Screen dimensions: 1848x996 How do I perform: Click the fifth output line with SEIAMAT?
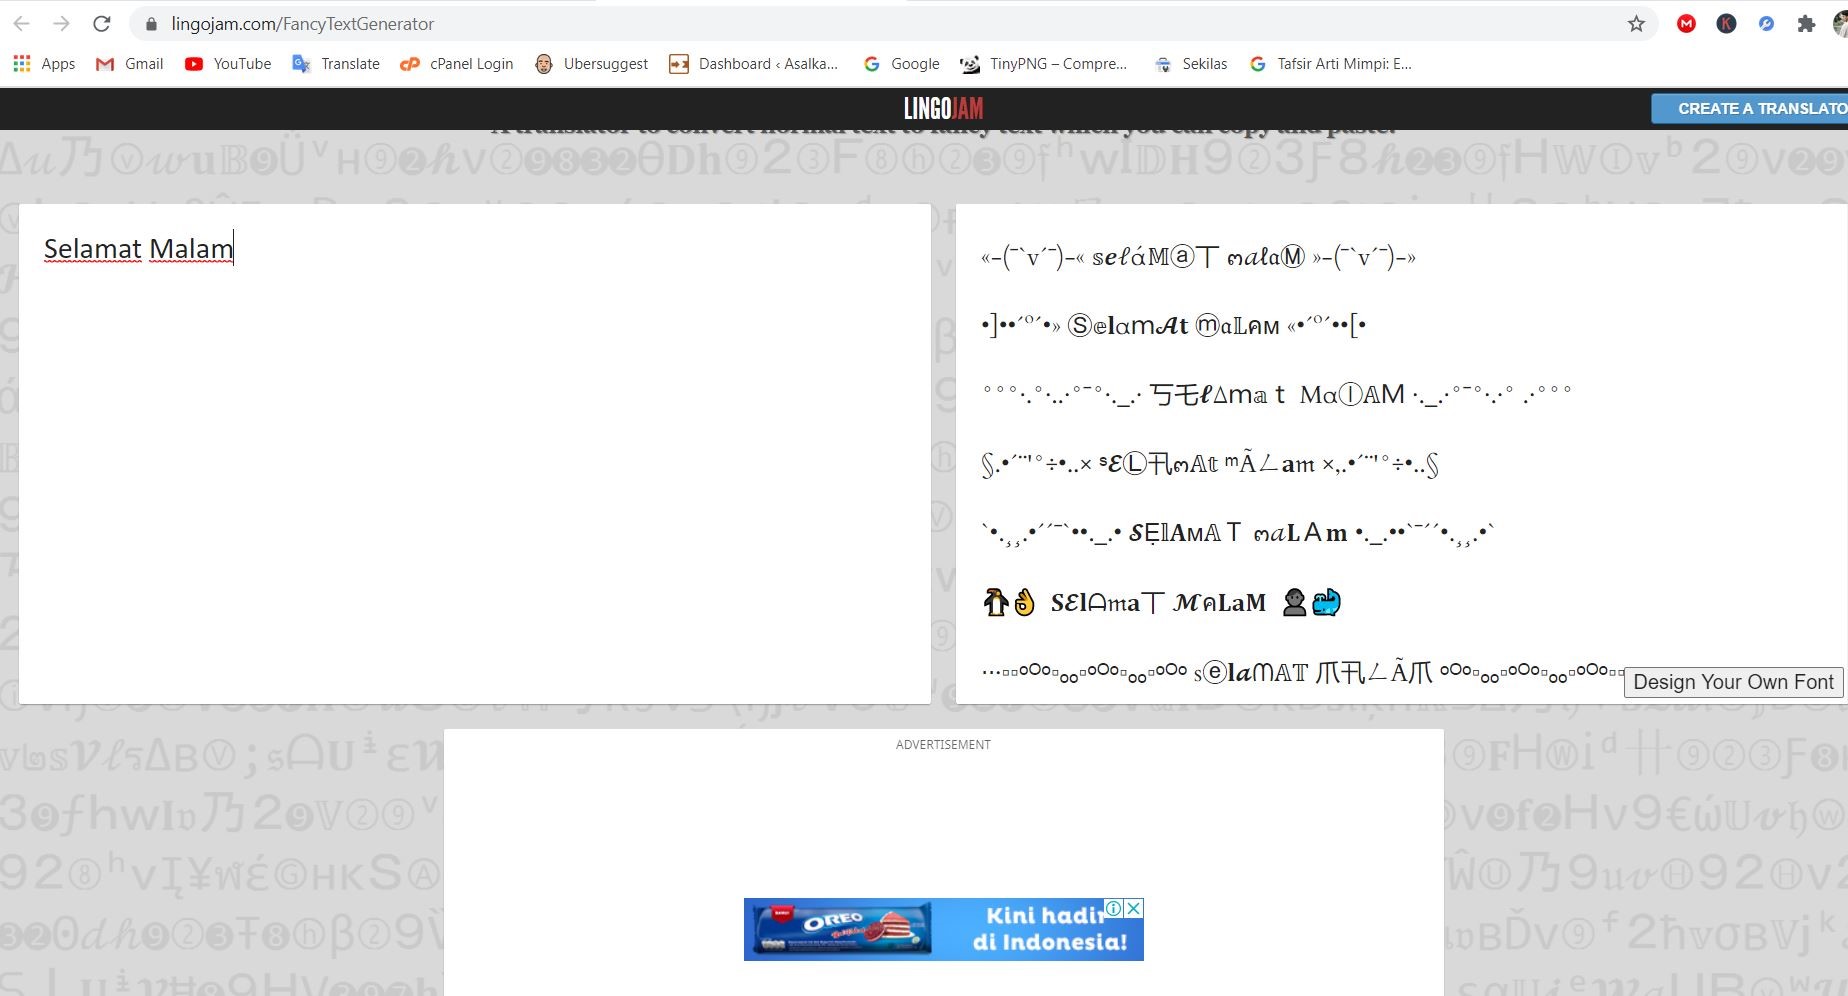pos(1237,533)
